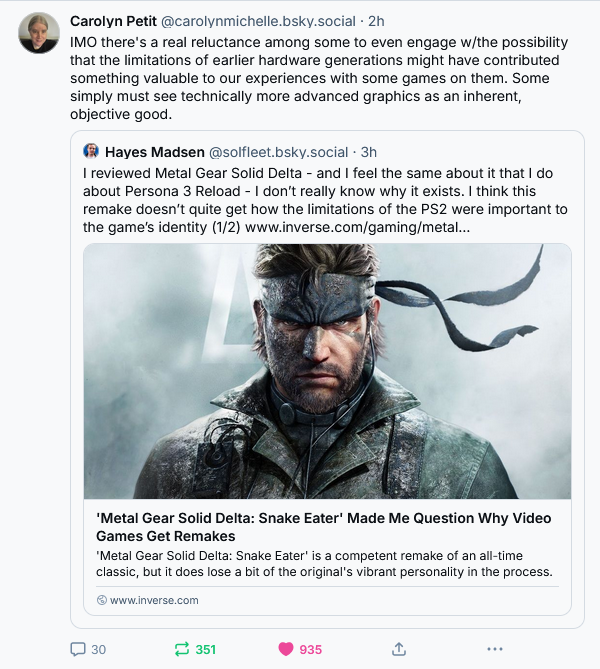
Task: Click the 3h timestamp on quoted post
Action: click(368, 152)
